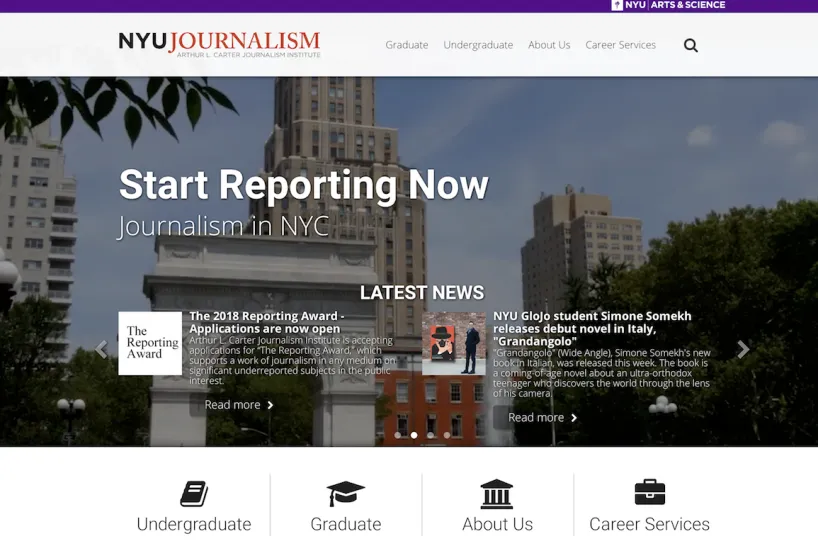Click the About Us building icon

coord(497,493)
